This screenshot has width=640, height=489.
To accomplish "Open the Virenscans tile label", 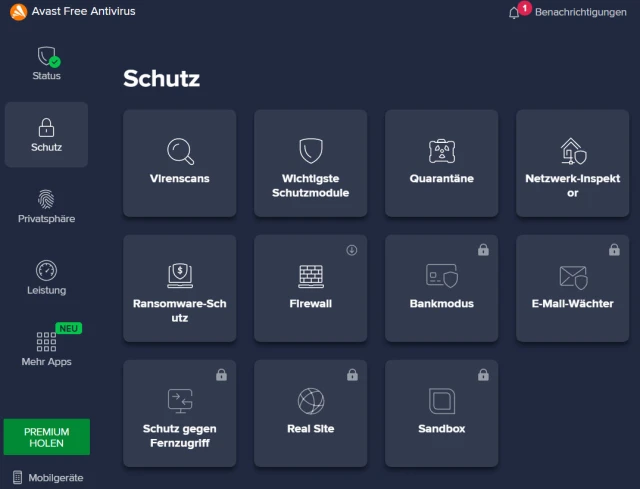I will (x=180, y=178).
